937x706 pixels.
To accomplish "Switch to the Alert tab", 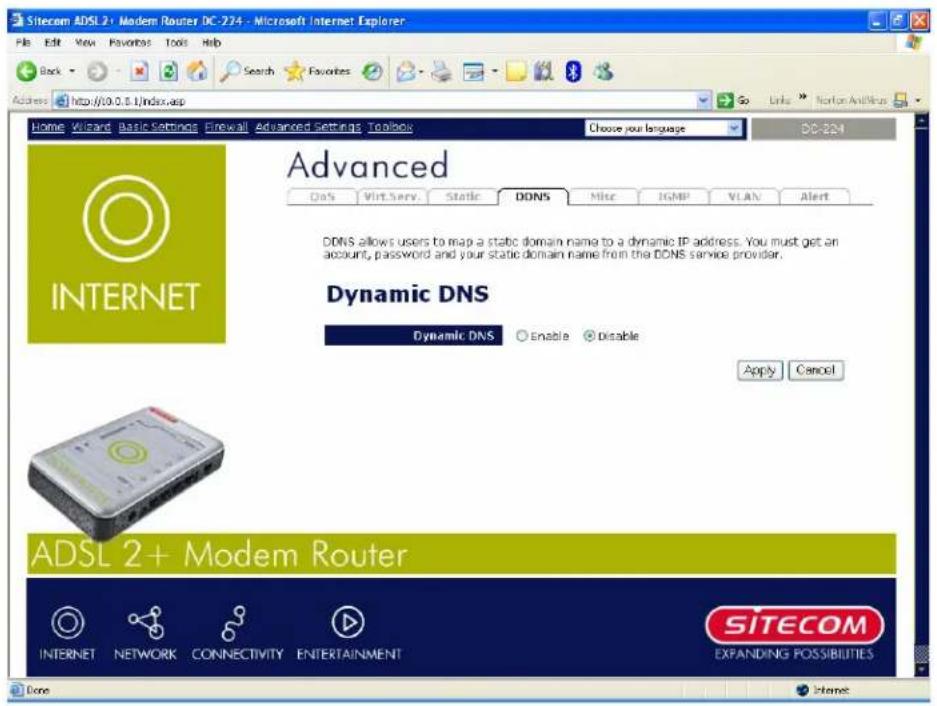I will click(x=814, y=197).
